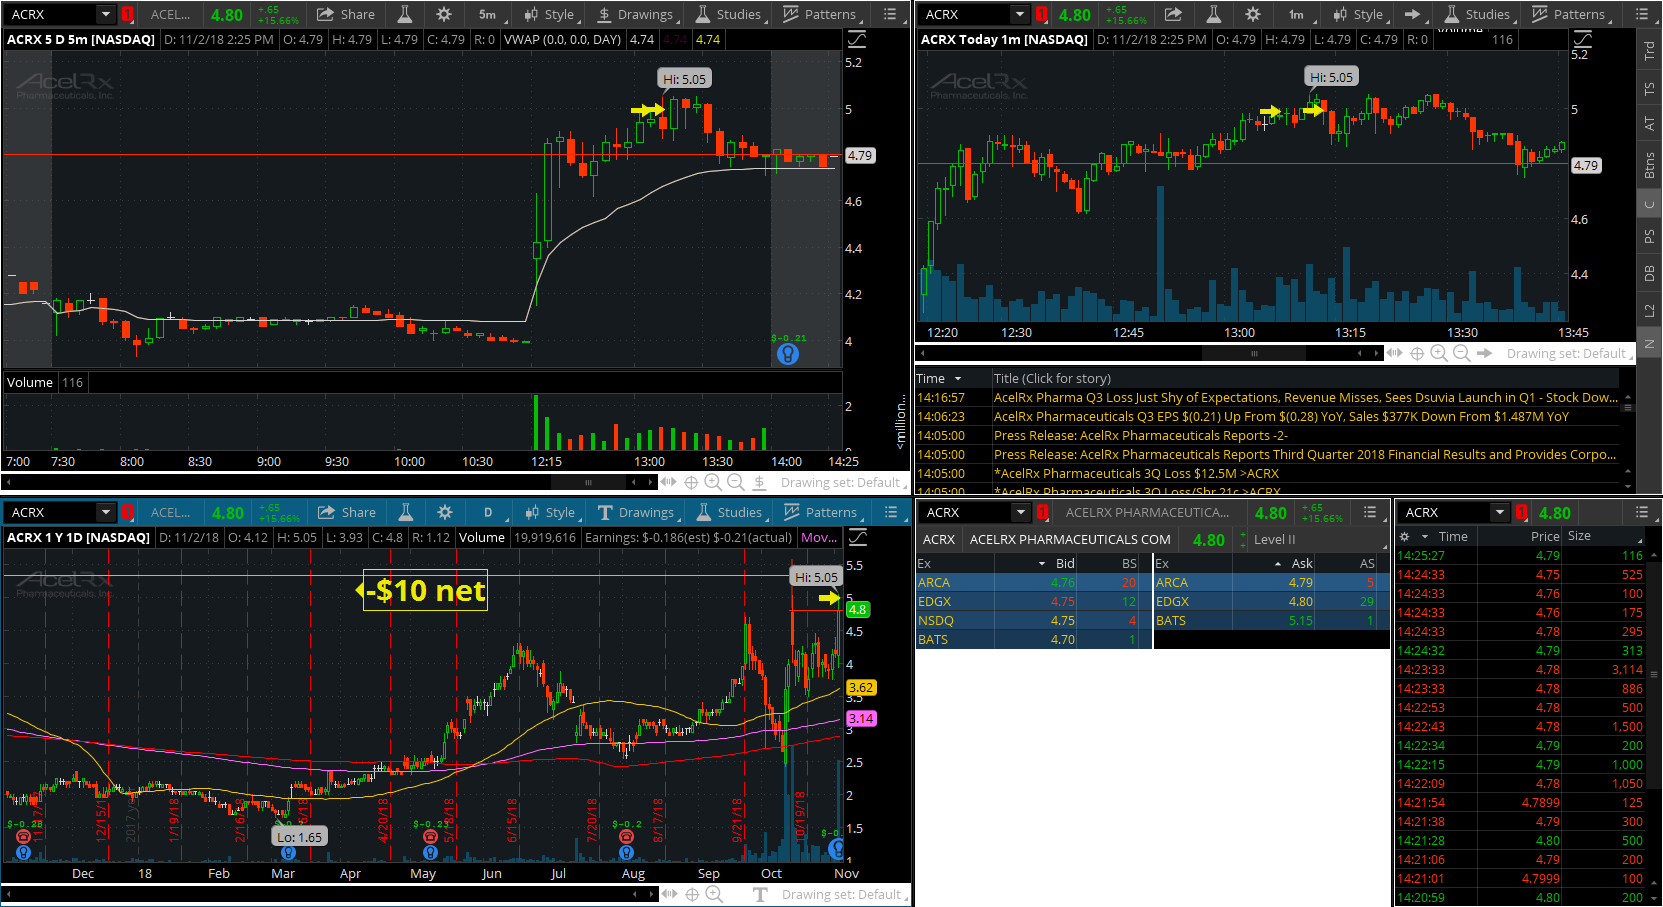
Task: Click the red symbol link in 5m chart
Action: (127, 14)
